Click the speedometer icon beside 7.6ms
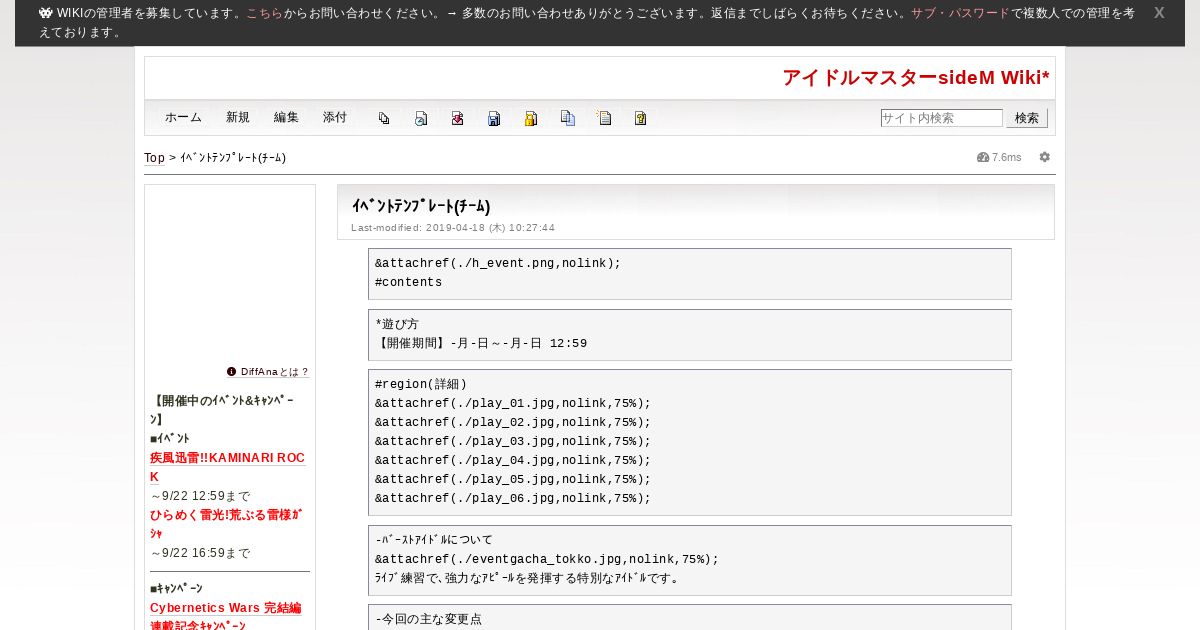 click(983, 157)
